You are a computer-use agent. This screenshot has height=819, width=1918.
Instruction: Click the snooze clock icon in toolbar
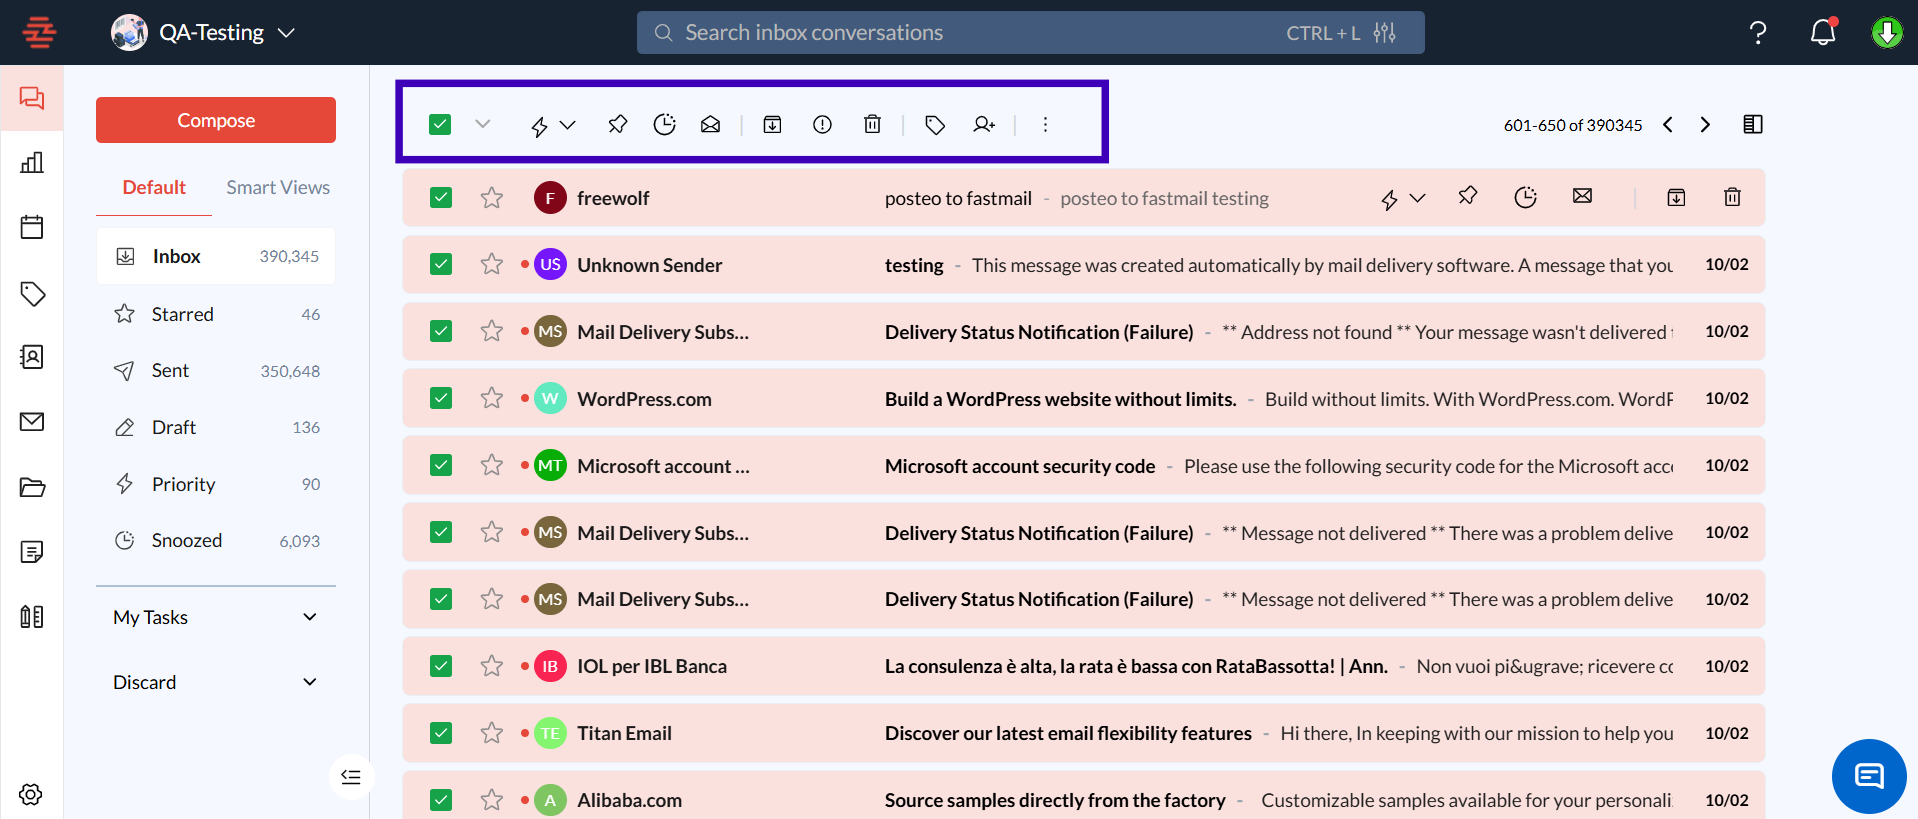[664, 124]
